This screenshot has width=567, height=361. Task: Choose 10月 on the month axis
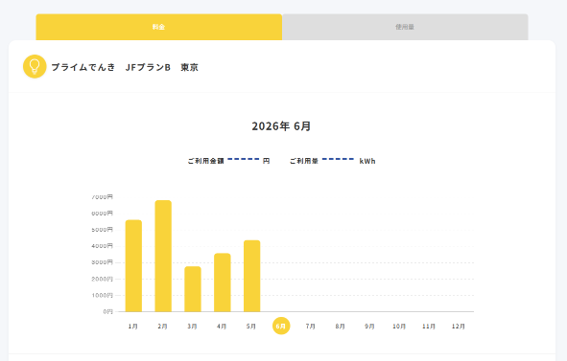click(399, 326)
